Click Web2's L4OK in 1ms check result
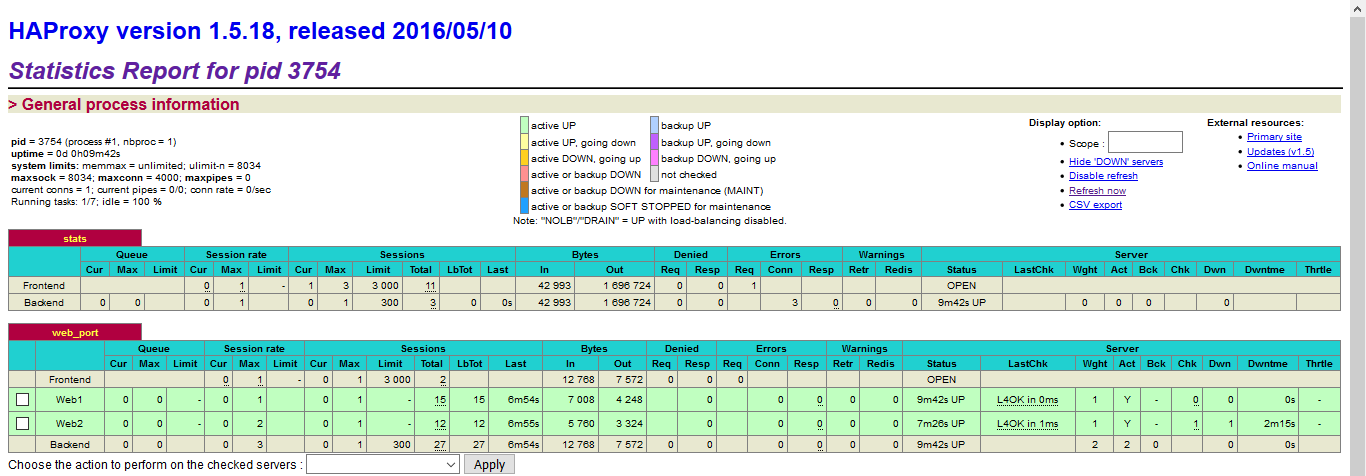 [x=1027, y=424]
